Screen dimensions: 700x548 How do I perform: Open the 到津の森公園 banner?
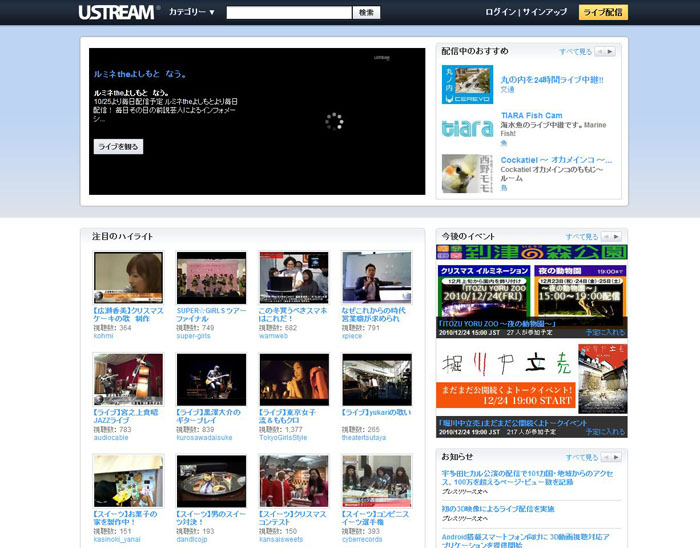coord(532,252)
